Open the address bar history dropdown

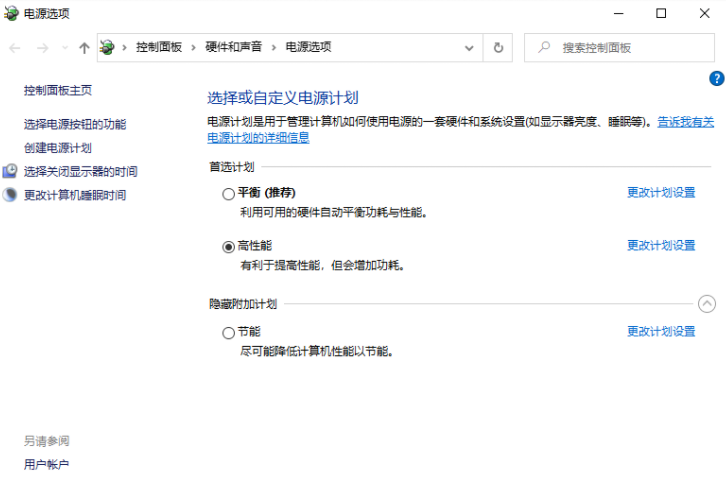click(x=469, y=48)
